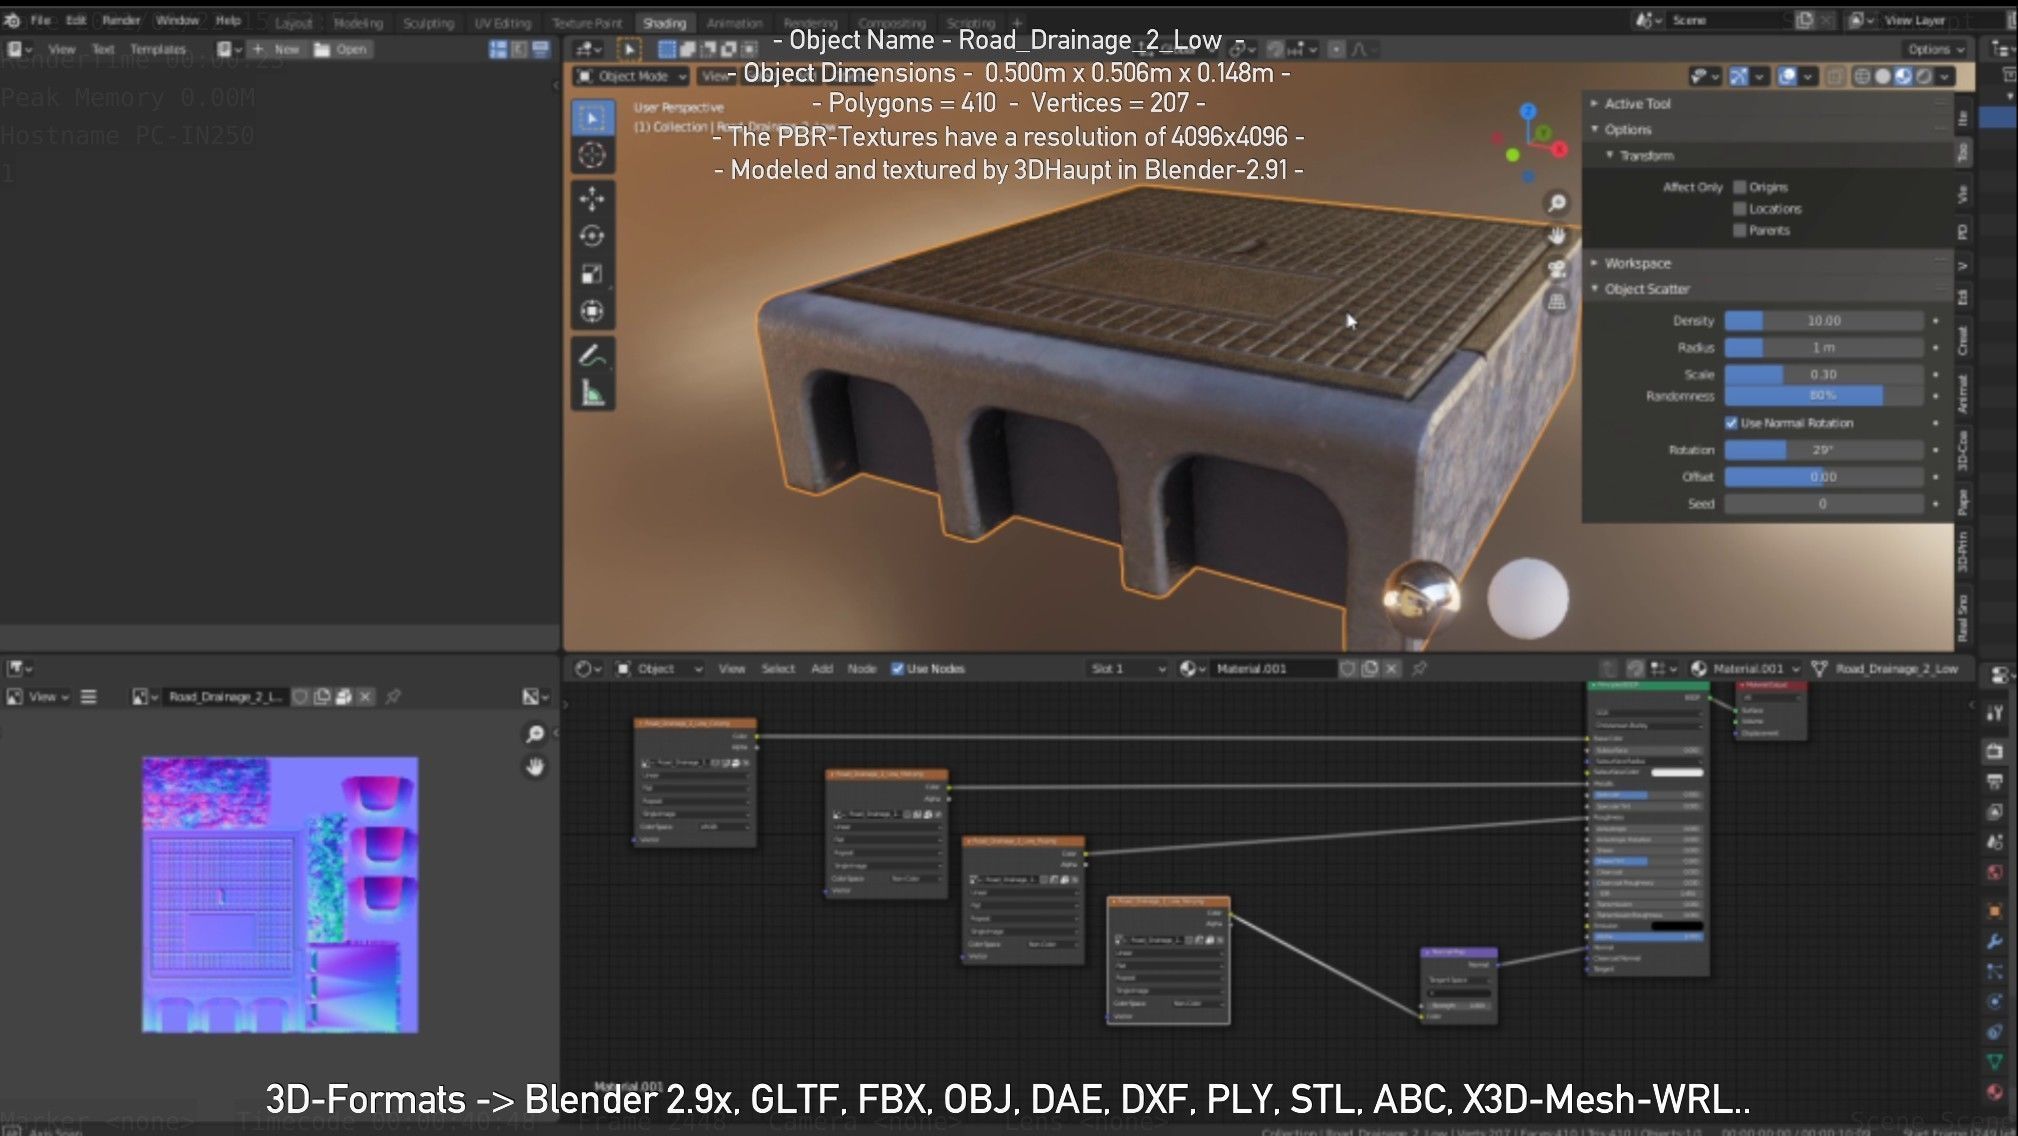Switch to the UV Editing workspace tab

pos(502,22)
